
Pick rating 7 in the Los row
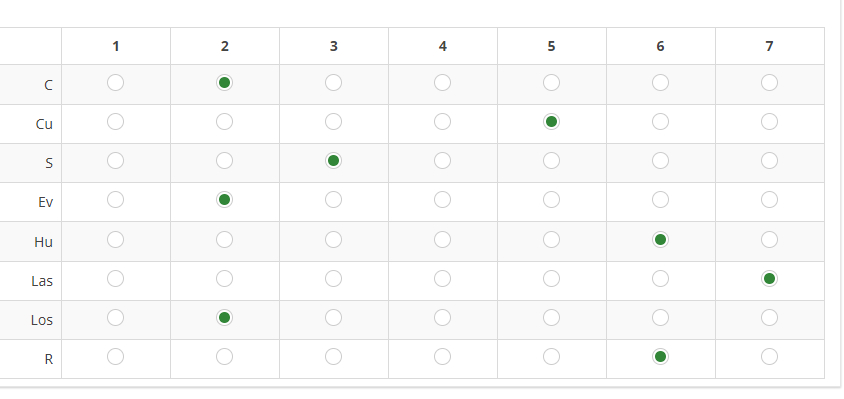(769, 318)
